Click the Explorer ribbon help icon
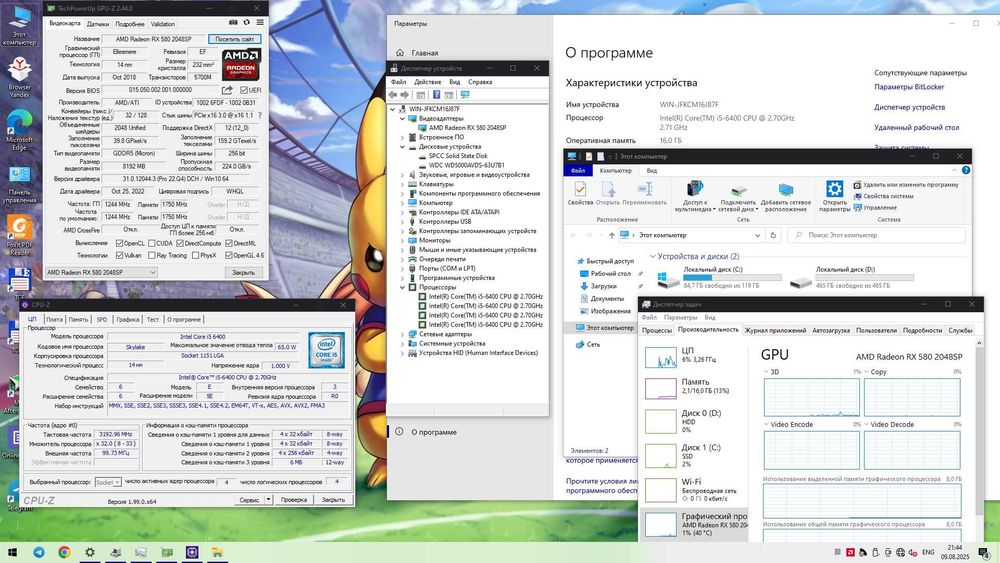The width and height of the screenshot is (1000, 563). point(966,170)
